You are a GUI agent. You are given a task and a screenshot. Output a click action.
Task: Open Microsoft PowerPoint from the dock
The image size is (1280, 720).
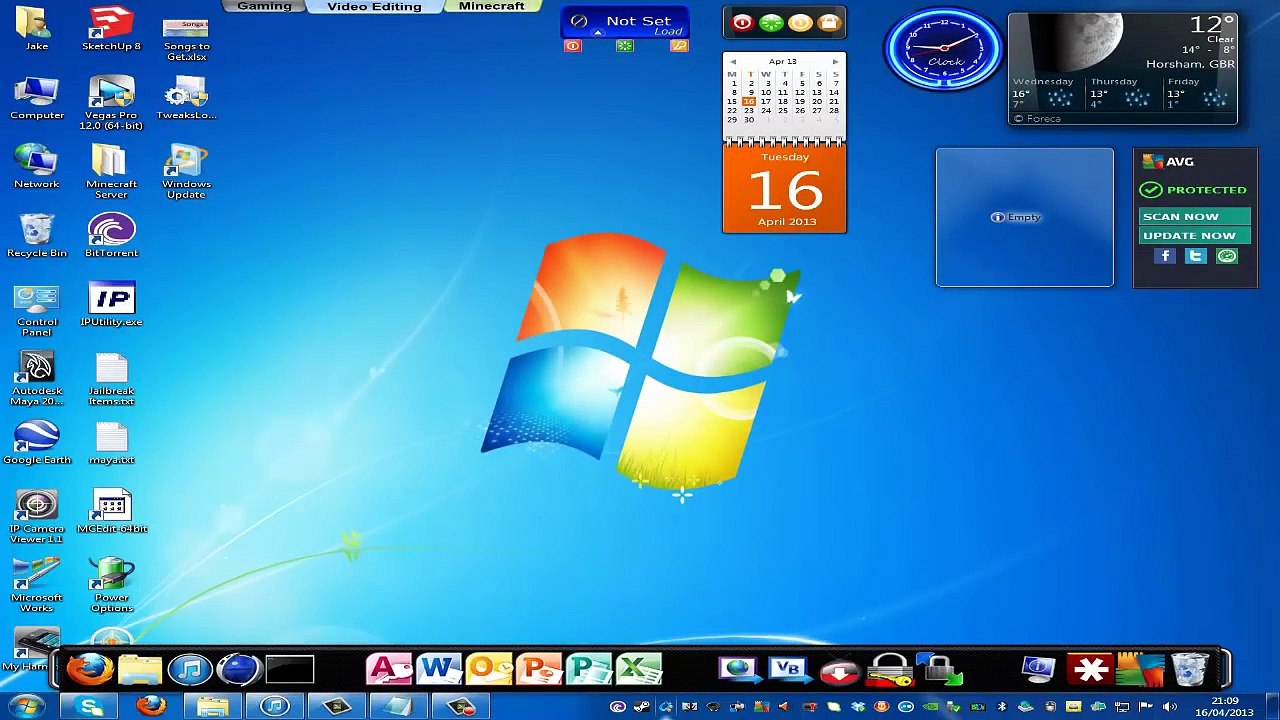(x=539, y=668)
